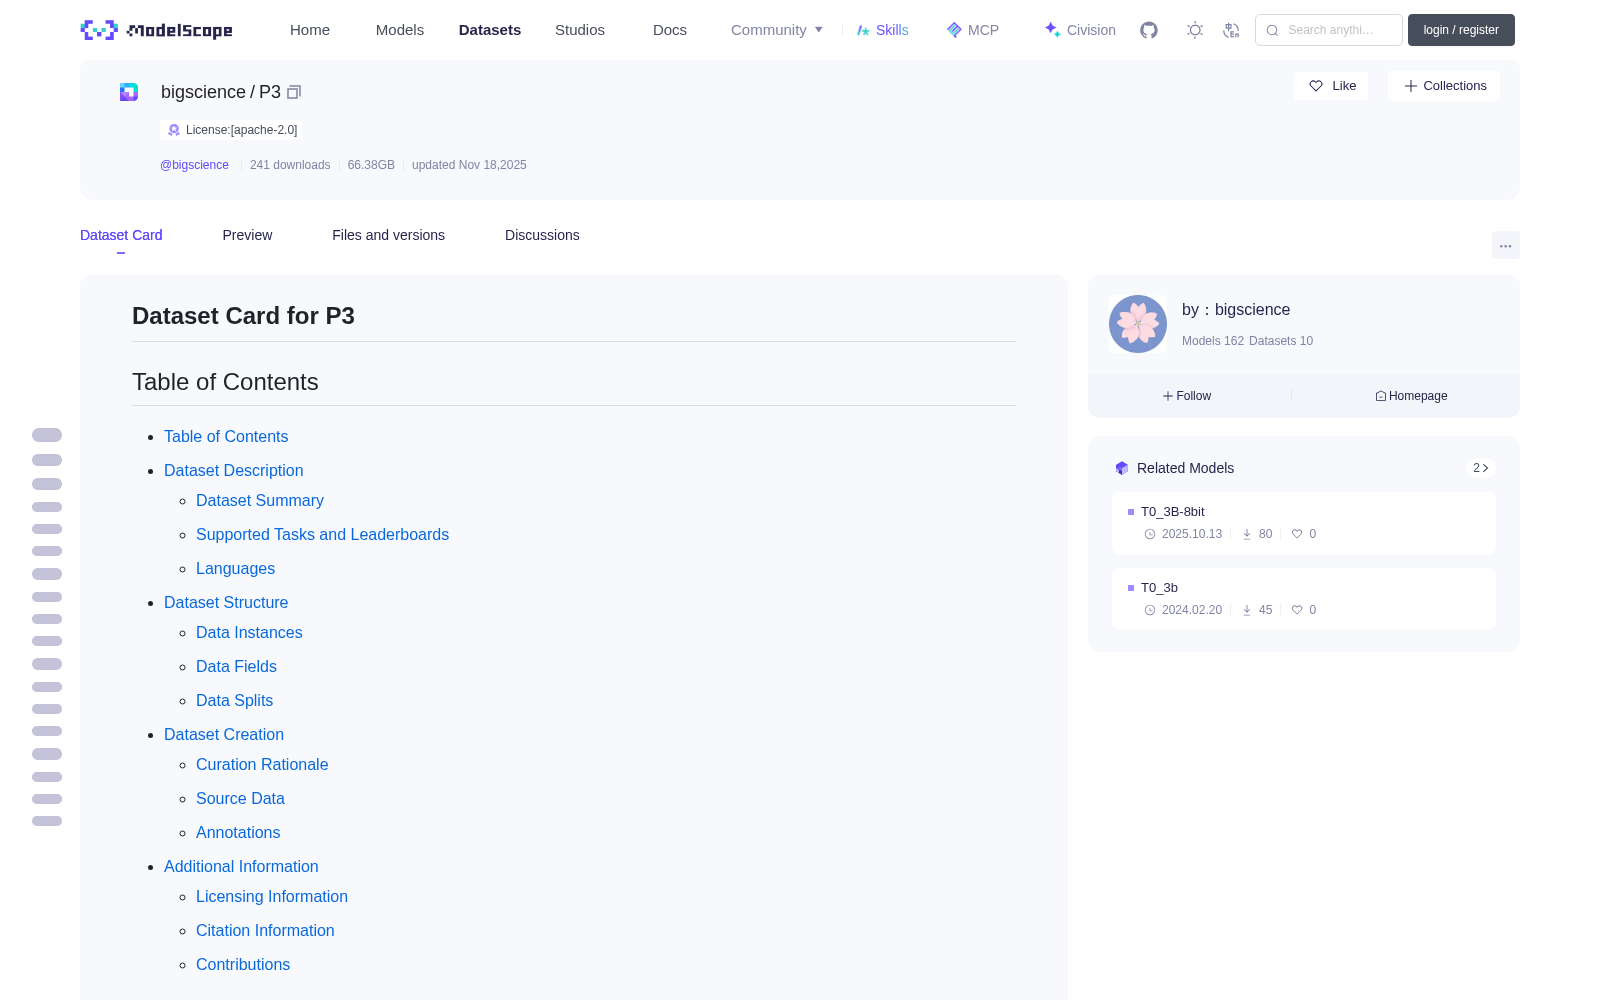The height and width of the screenshot is (1000, 1600).
Task: Open the Models nav item
Action: 400,30
